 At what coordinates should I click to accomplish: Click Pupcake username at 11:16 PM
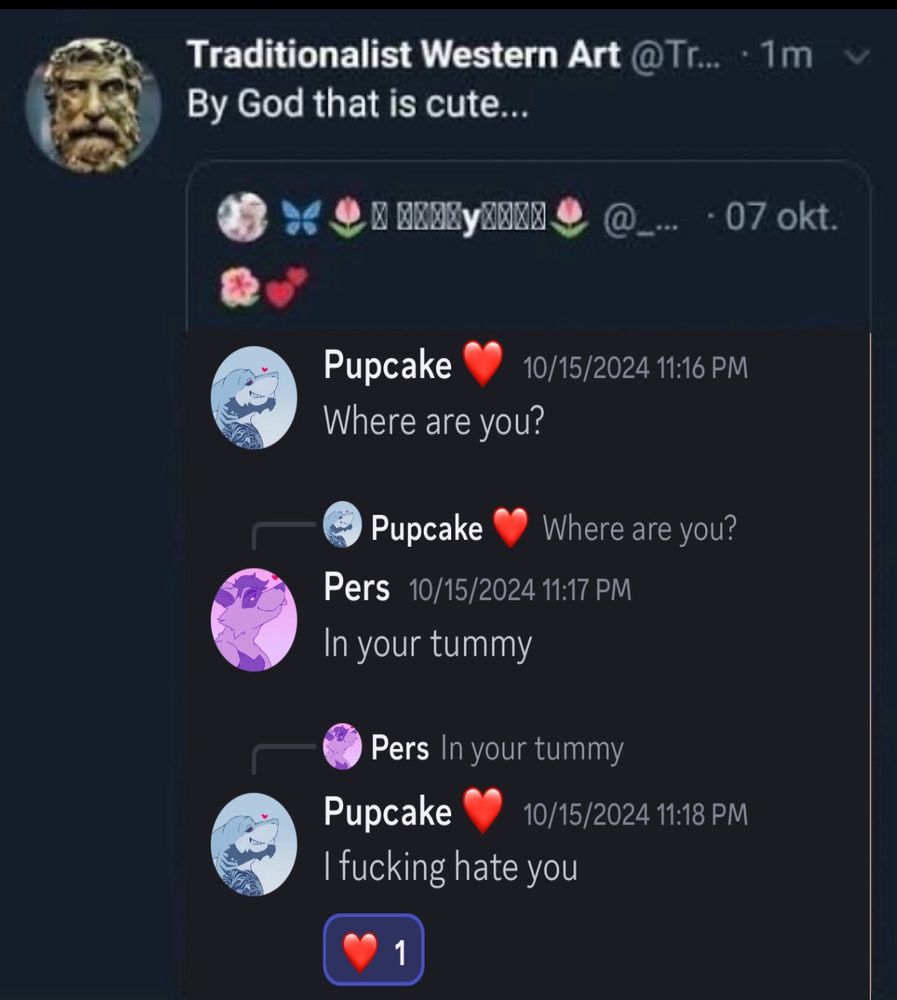387,365
